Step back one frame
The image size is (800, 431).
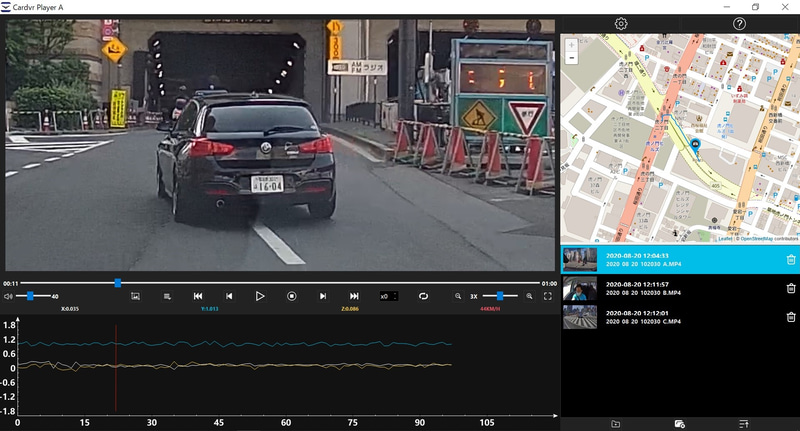(229, 296)
